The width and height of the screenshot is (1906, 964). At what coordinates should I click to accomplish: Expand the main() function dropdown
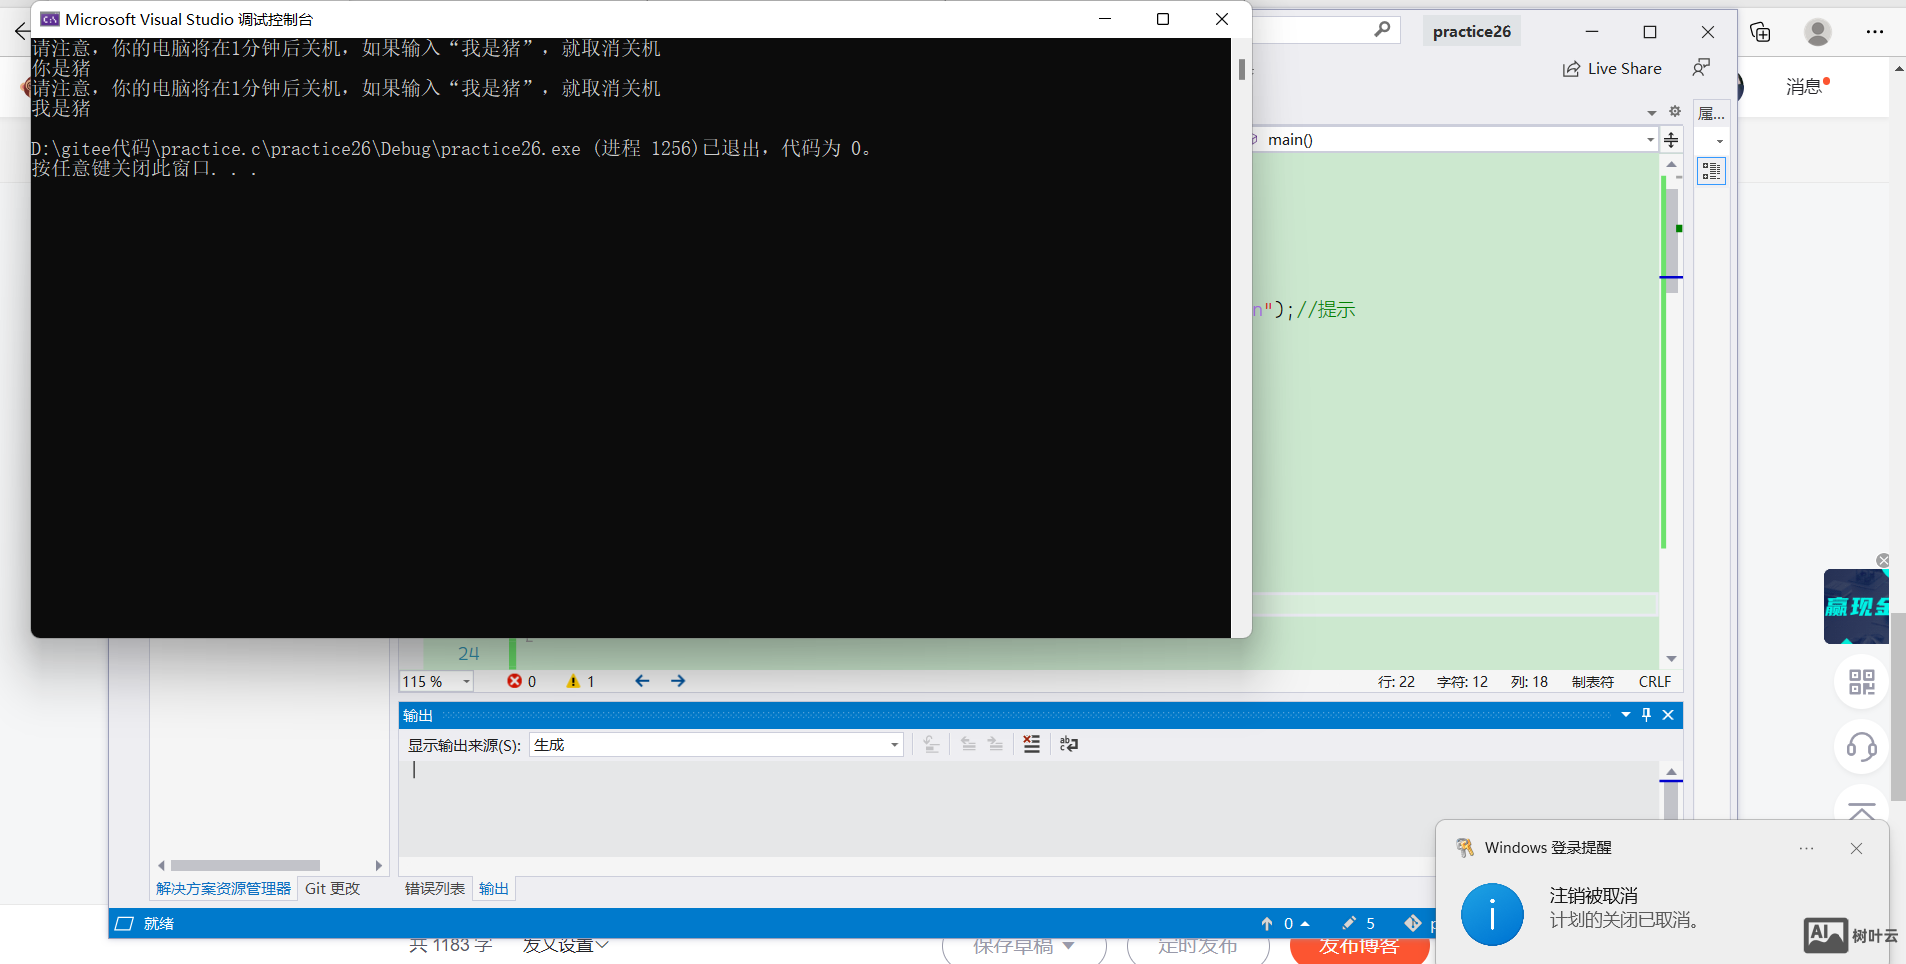(x=1650, y=140)
